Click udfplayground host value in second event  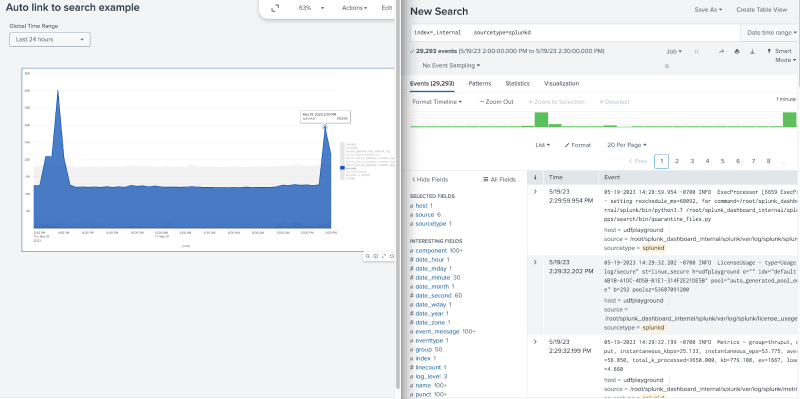(x=644, y=301)
